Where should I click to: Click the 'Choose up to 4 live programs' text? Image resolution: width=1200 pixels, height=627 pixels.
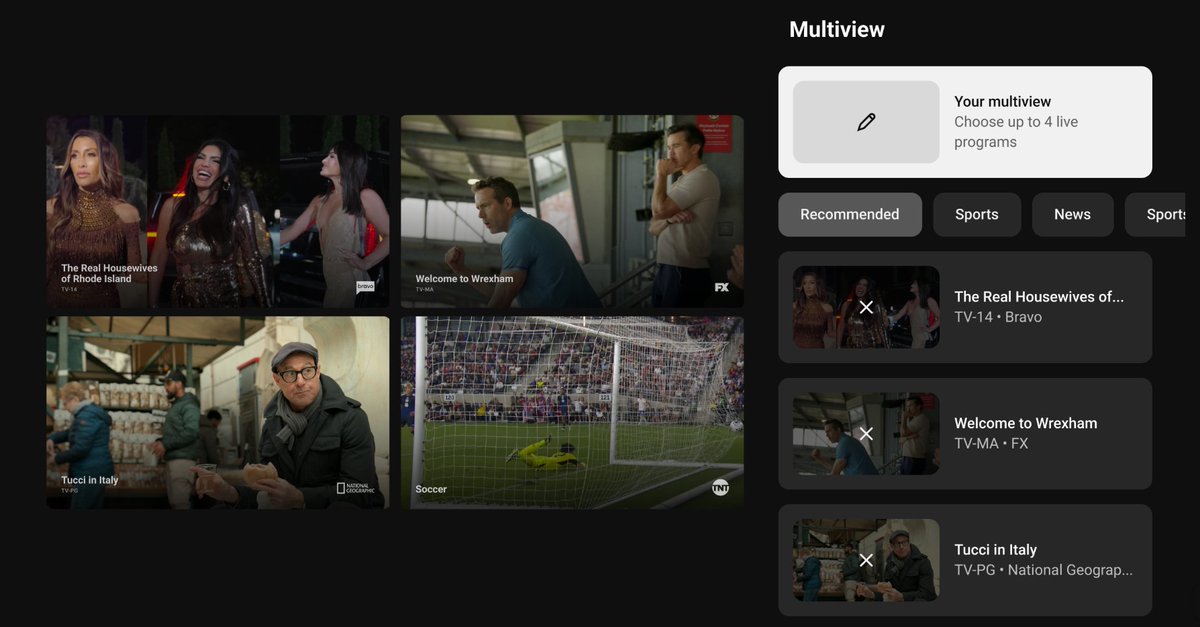click(x=1016, y=132)
